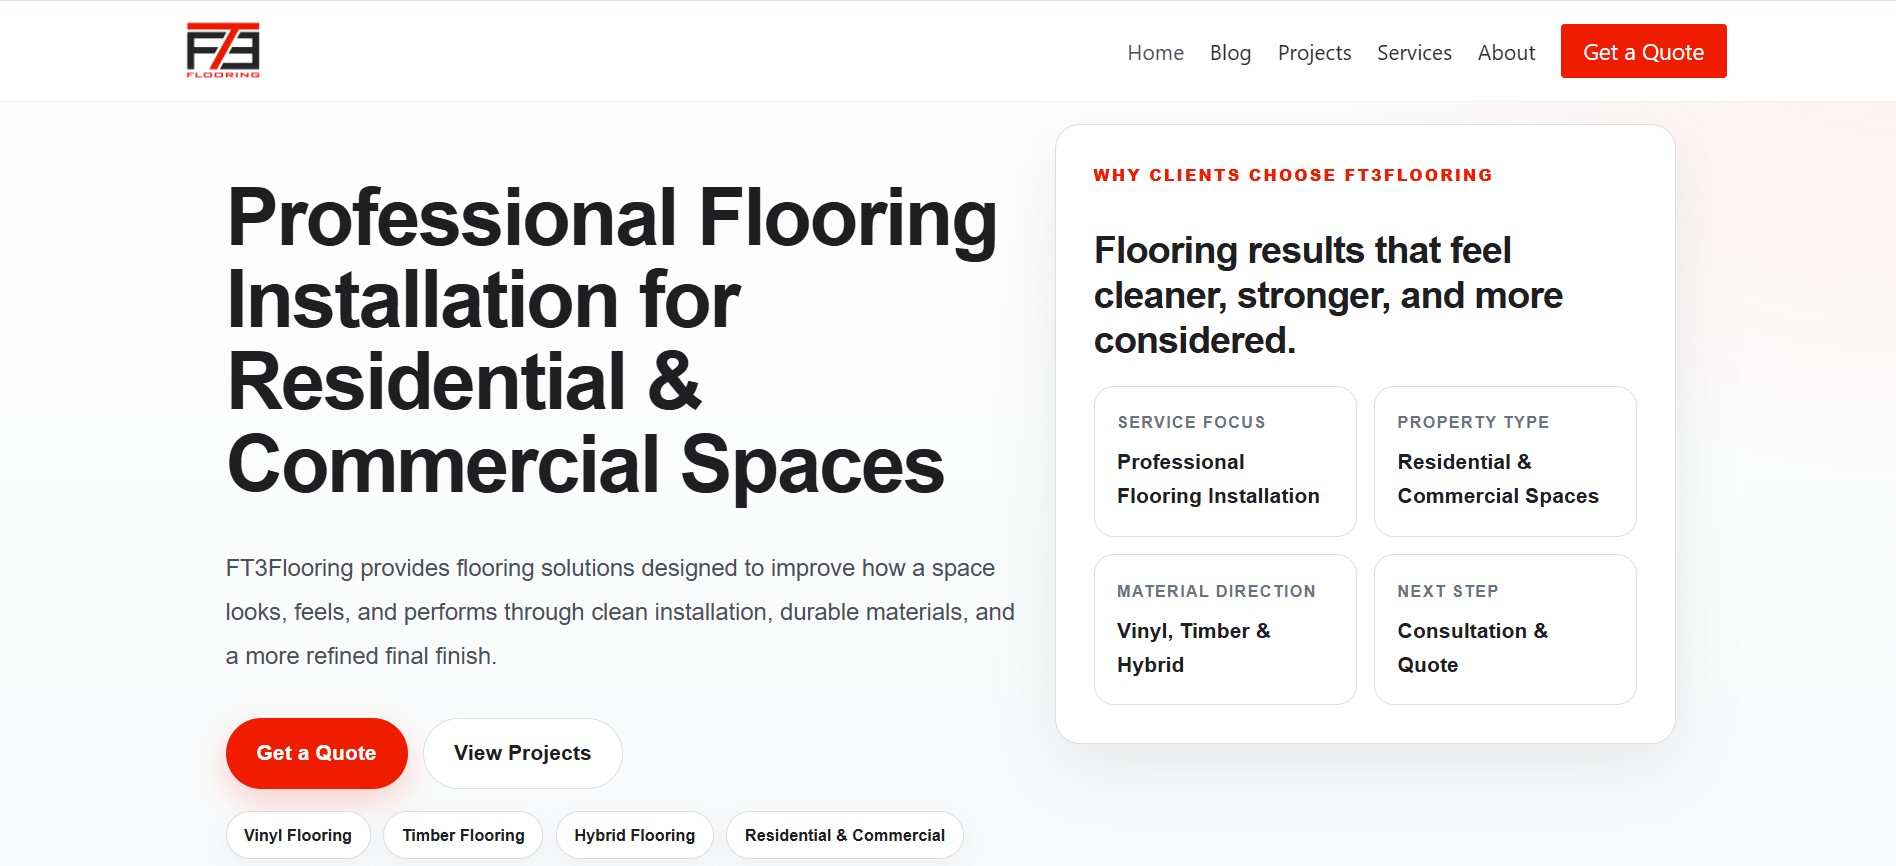This screenshot has height=866, width=1896.
Task: Open the Services menu item
Action: click(x=1414, y=52)
